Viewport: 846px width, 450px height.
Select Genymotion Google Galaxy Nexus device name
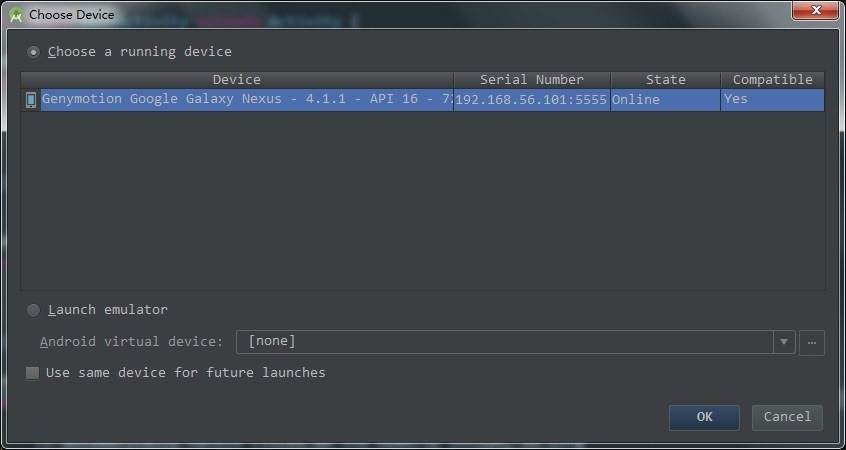[247, 99]
